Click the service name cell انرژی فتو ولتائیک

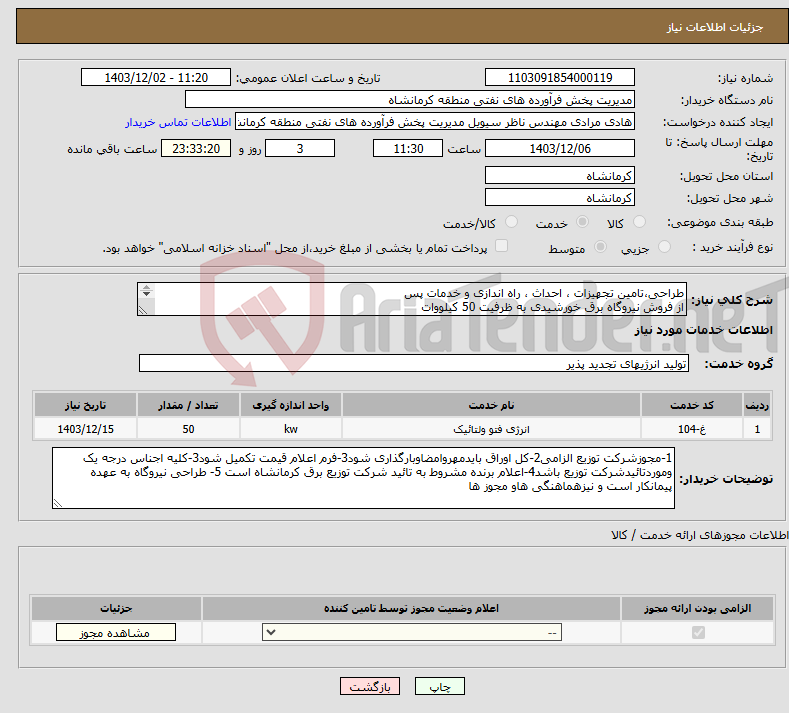click(x=491, y=429)
